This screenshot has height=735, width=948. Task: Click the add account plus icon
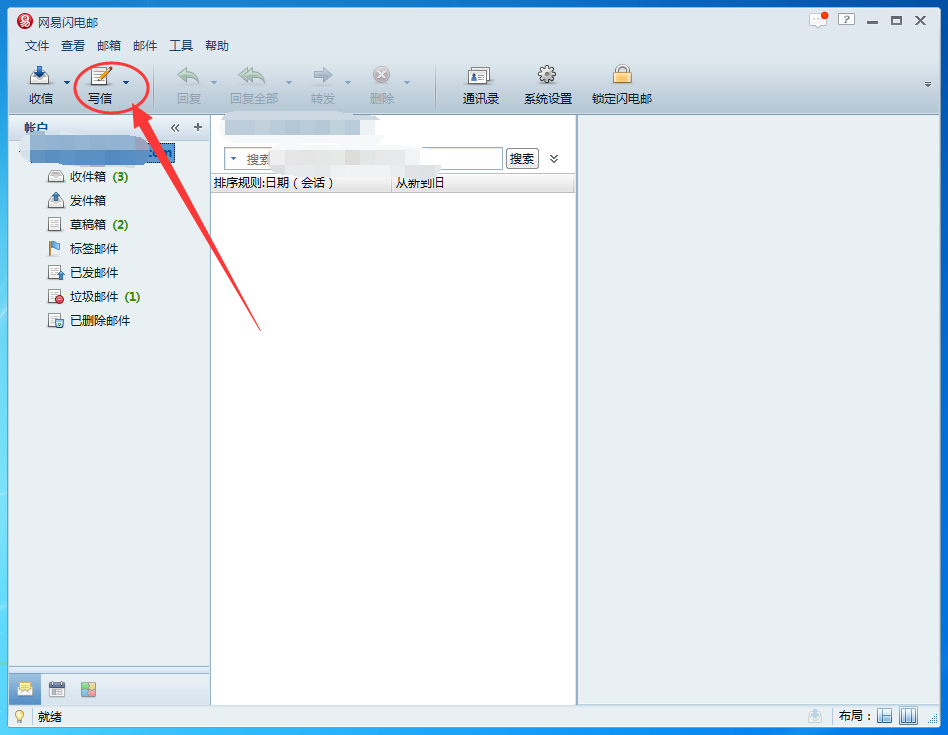click(197, 127)
